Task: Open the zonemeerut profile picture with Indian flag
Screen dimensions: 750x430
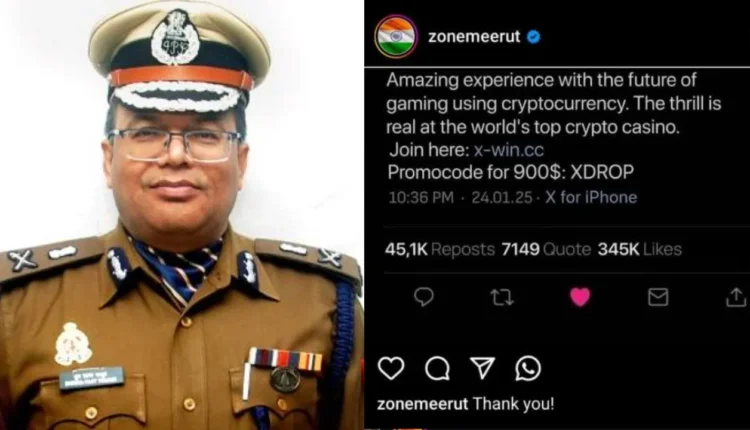Action: [x=396, y=37]
